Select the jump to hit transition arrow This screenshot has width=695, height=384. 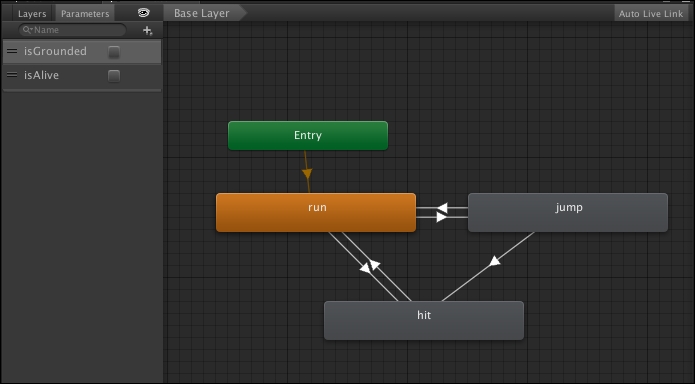[x=494, y=262]
